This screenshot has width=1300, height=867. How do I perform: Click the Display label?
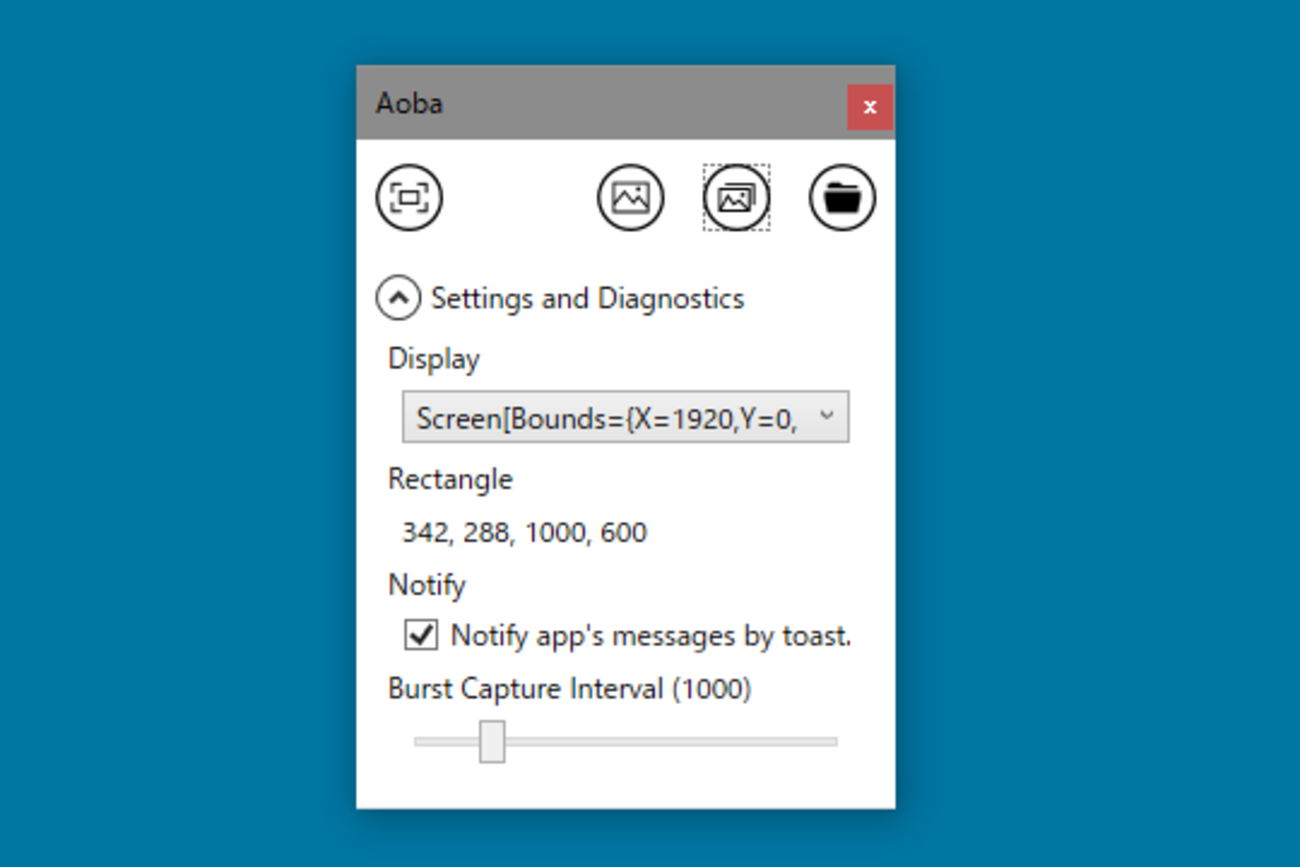point(434,359)
